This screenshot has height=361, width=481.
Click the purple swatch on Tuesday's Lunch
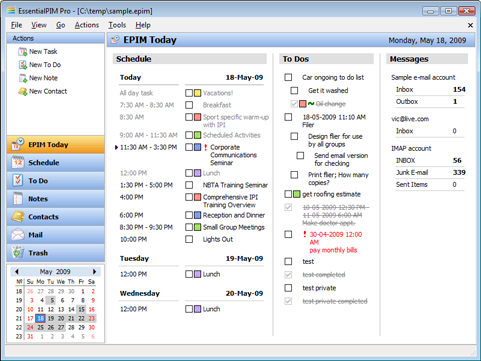197,274
